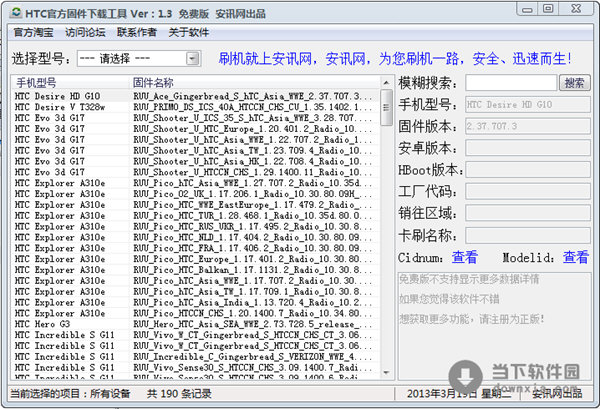
Task: Click the 手机型号 field showing HTC Desire HD G10
Action: 528,104
